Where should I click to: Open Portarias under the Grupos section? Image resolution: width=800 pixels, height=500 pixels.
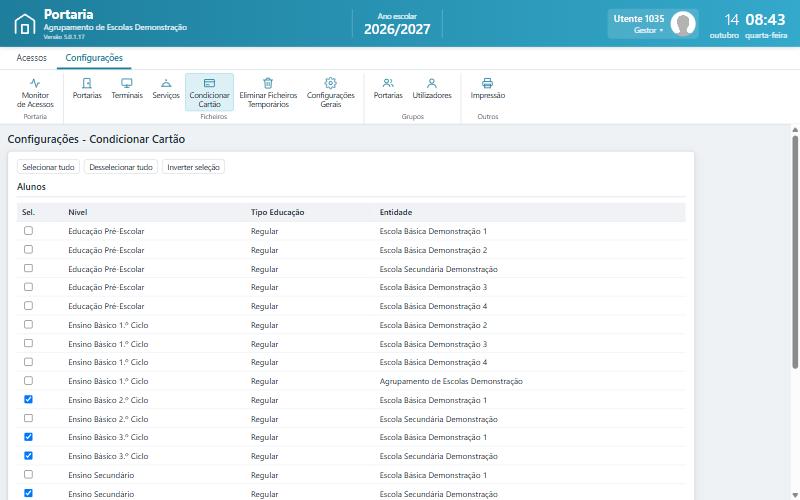click(x=388, y=88)
